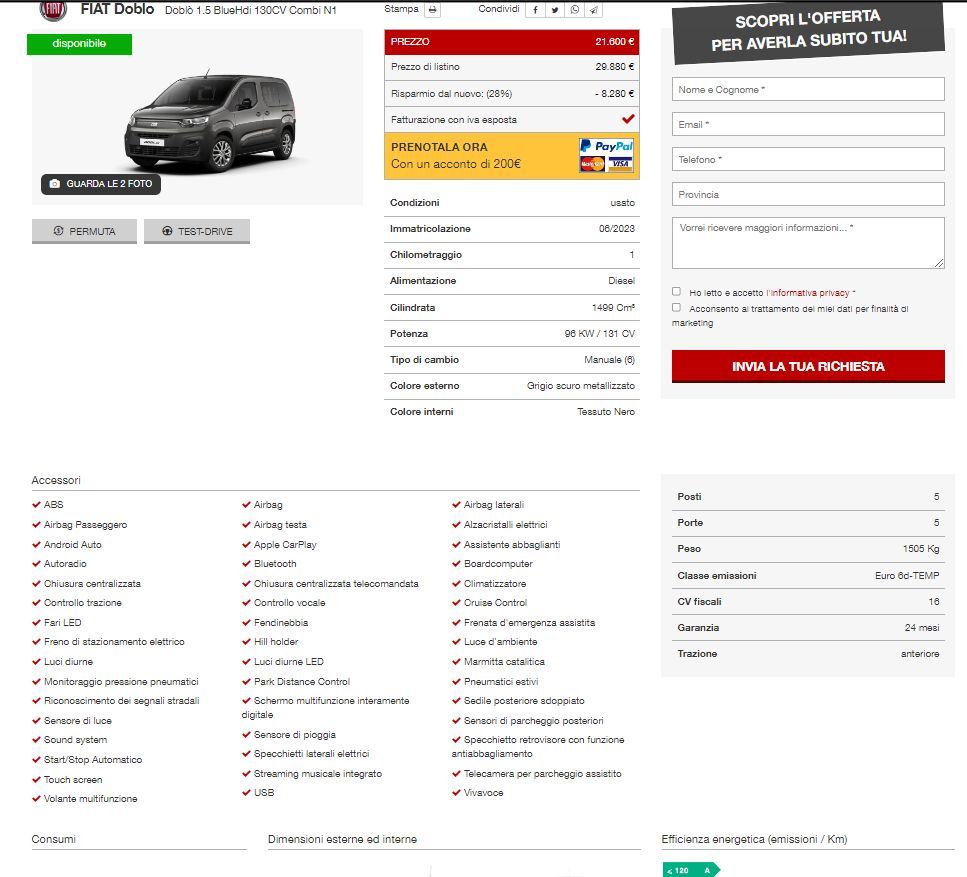Click the green disponibile badge

[x=79, y=44]
